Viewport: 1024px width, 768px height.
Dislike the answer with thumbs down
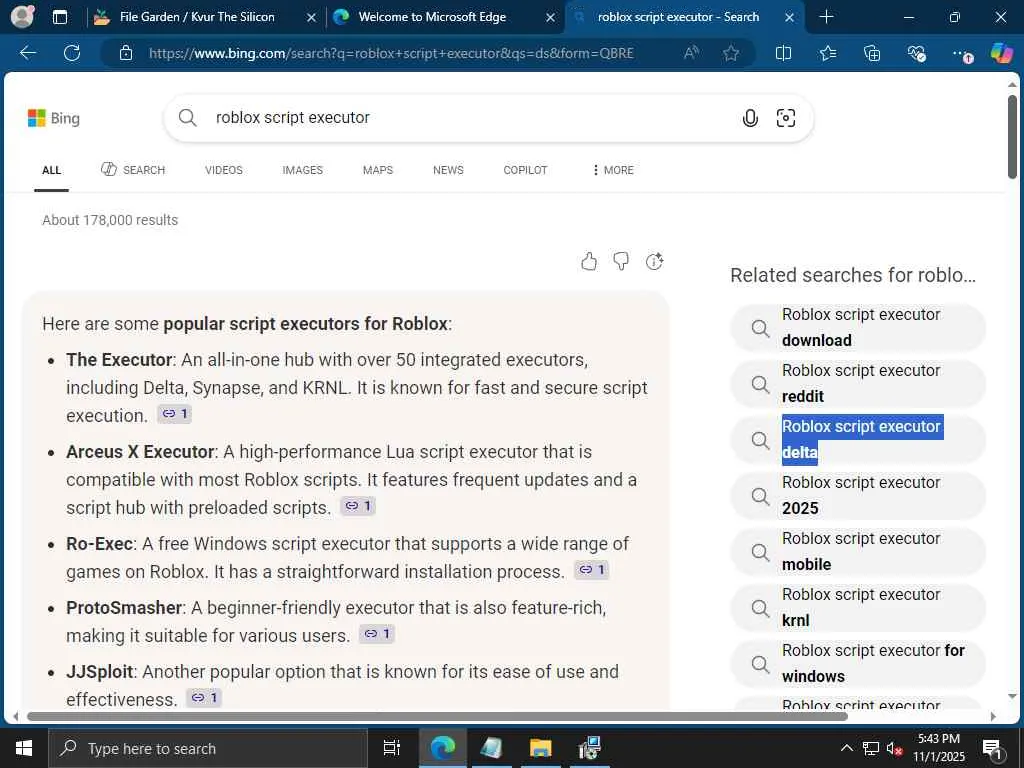pos(621,261)
